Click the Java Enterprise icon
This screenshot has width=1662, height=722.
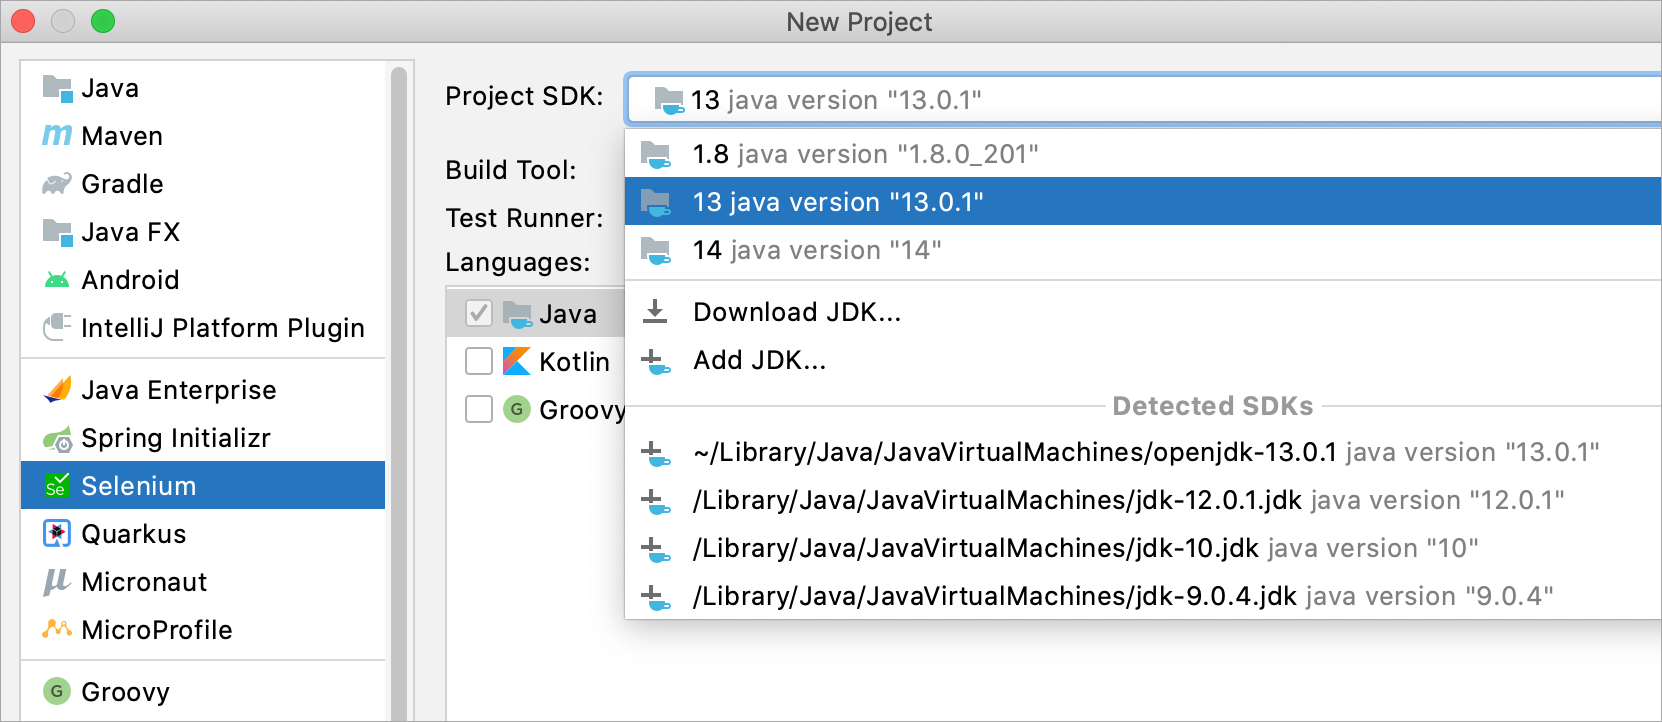[57, 389]
